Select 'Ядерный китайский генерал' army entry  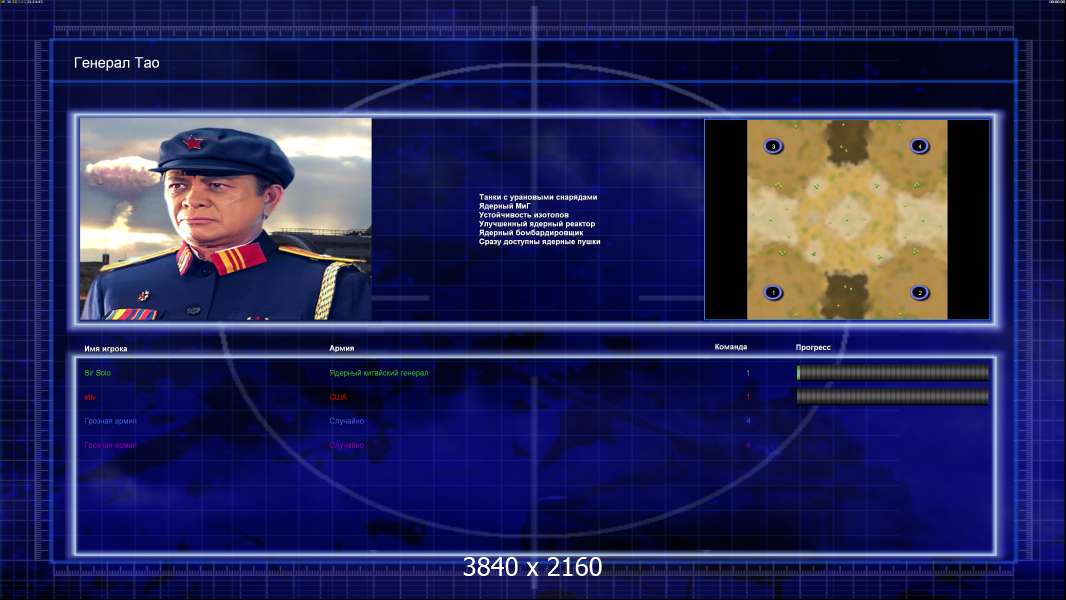379,373
